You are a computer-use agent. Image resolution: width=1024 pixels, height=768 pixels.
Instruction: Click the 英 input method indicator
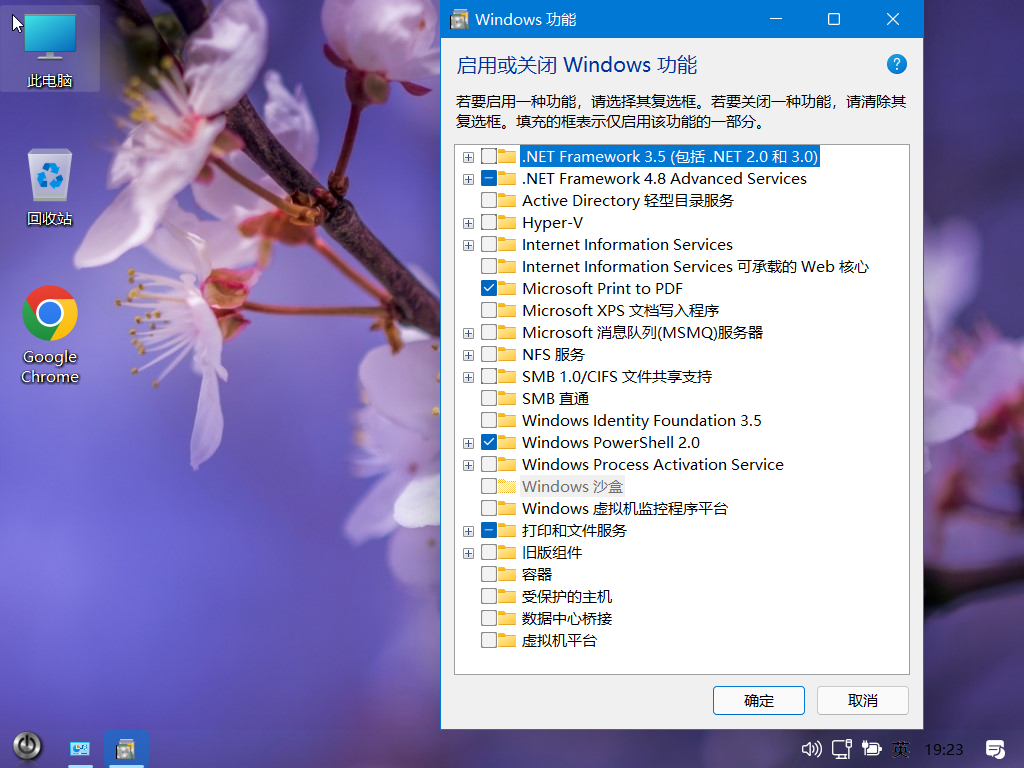[901, 748]
